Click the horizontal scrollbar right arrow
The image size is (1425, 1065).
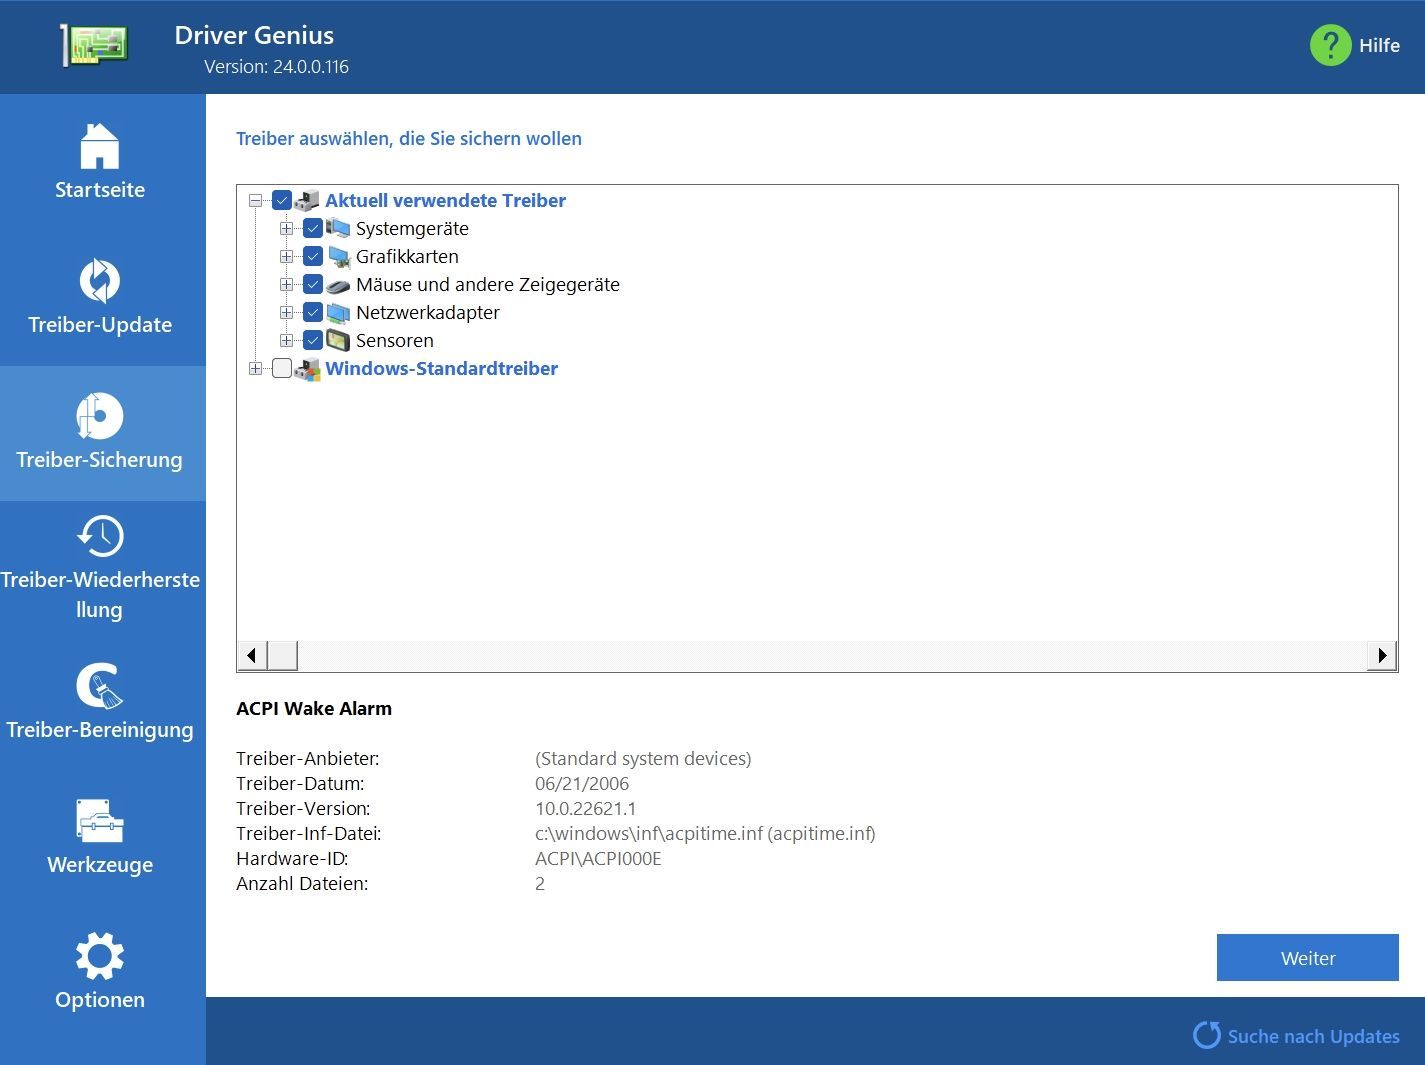1382,656
